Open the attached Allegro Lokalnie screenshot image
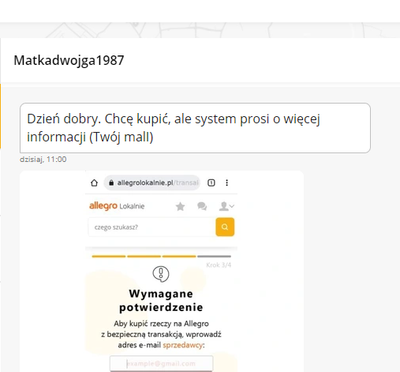 pyautogui.click(x=162, y=271)
